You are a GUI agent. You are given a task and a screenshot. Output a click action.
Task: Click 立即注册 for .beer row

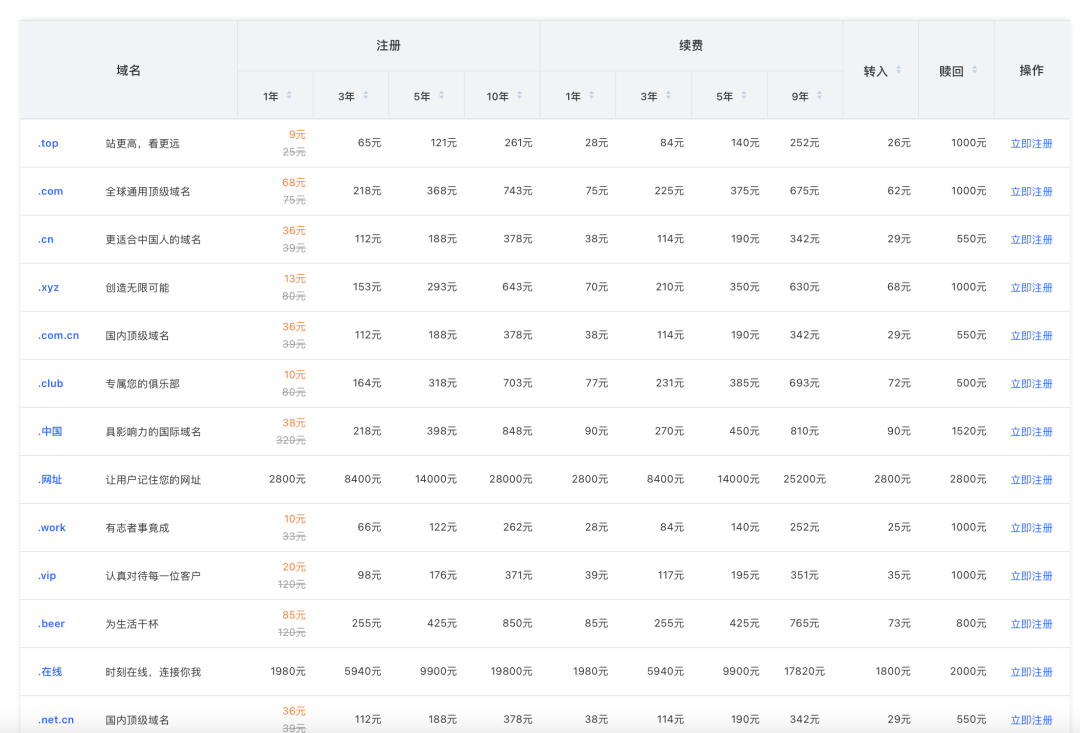coord(1031,624)
